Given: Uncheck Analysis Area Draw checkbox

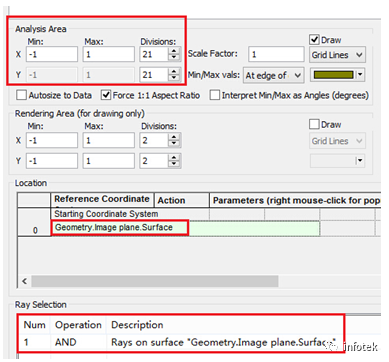Looking at the screenshot, I should tap(314, 40).
